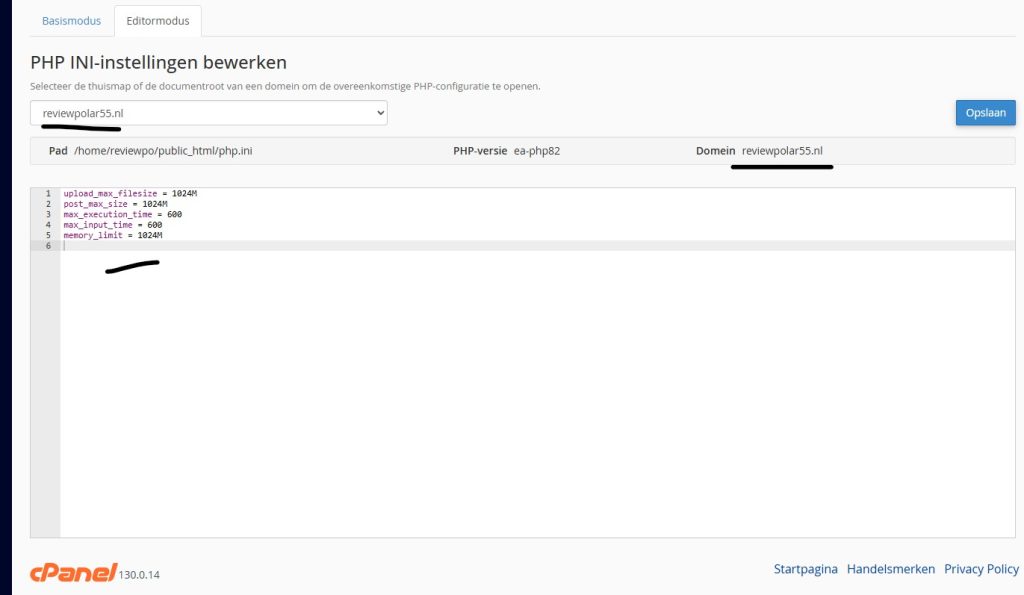The height and width of the screenshot is (595, 1024).
Task: Click the memory_limit line in editor
Action: [x=112, y=235]
